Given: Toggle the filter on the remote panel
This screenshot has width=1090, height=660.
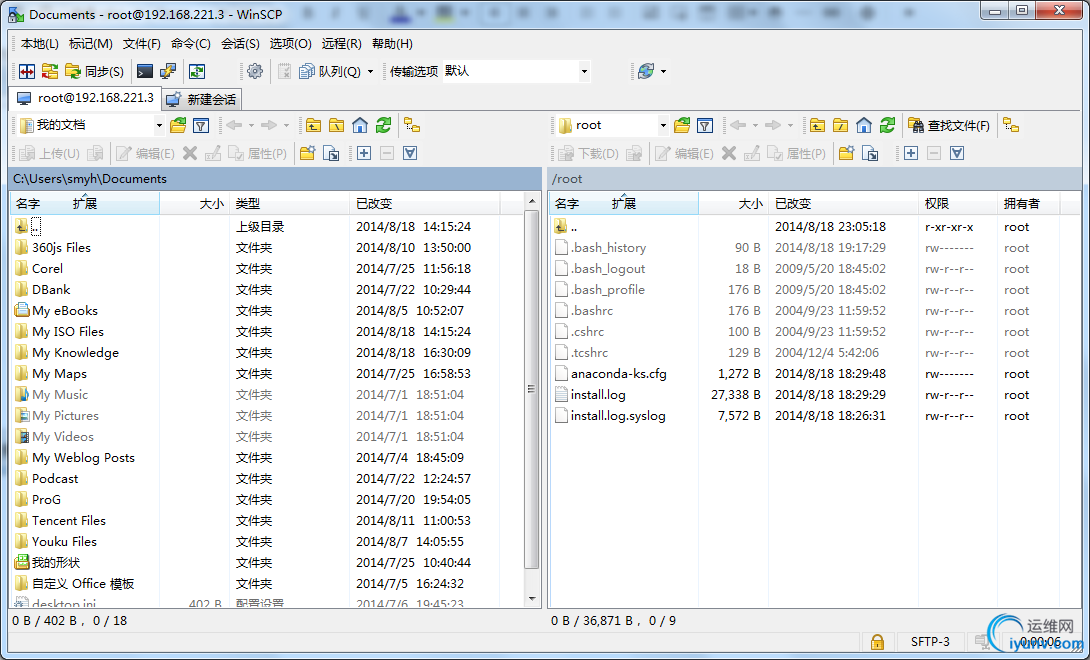Looking at the screenshot, I should [x=704, y=125].
